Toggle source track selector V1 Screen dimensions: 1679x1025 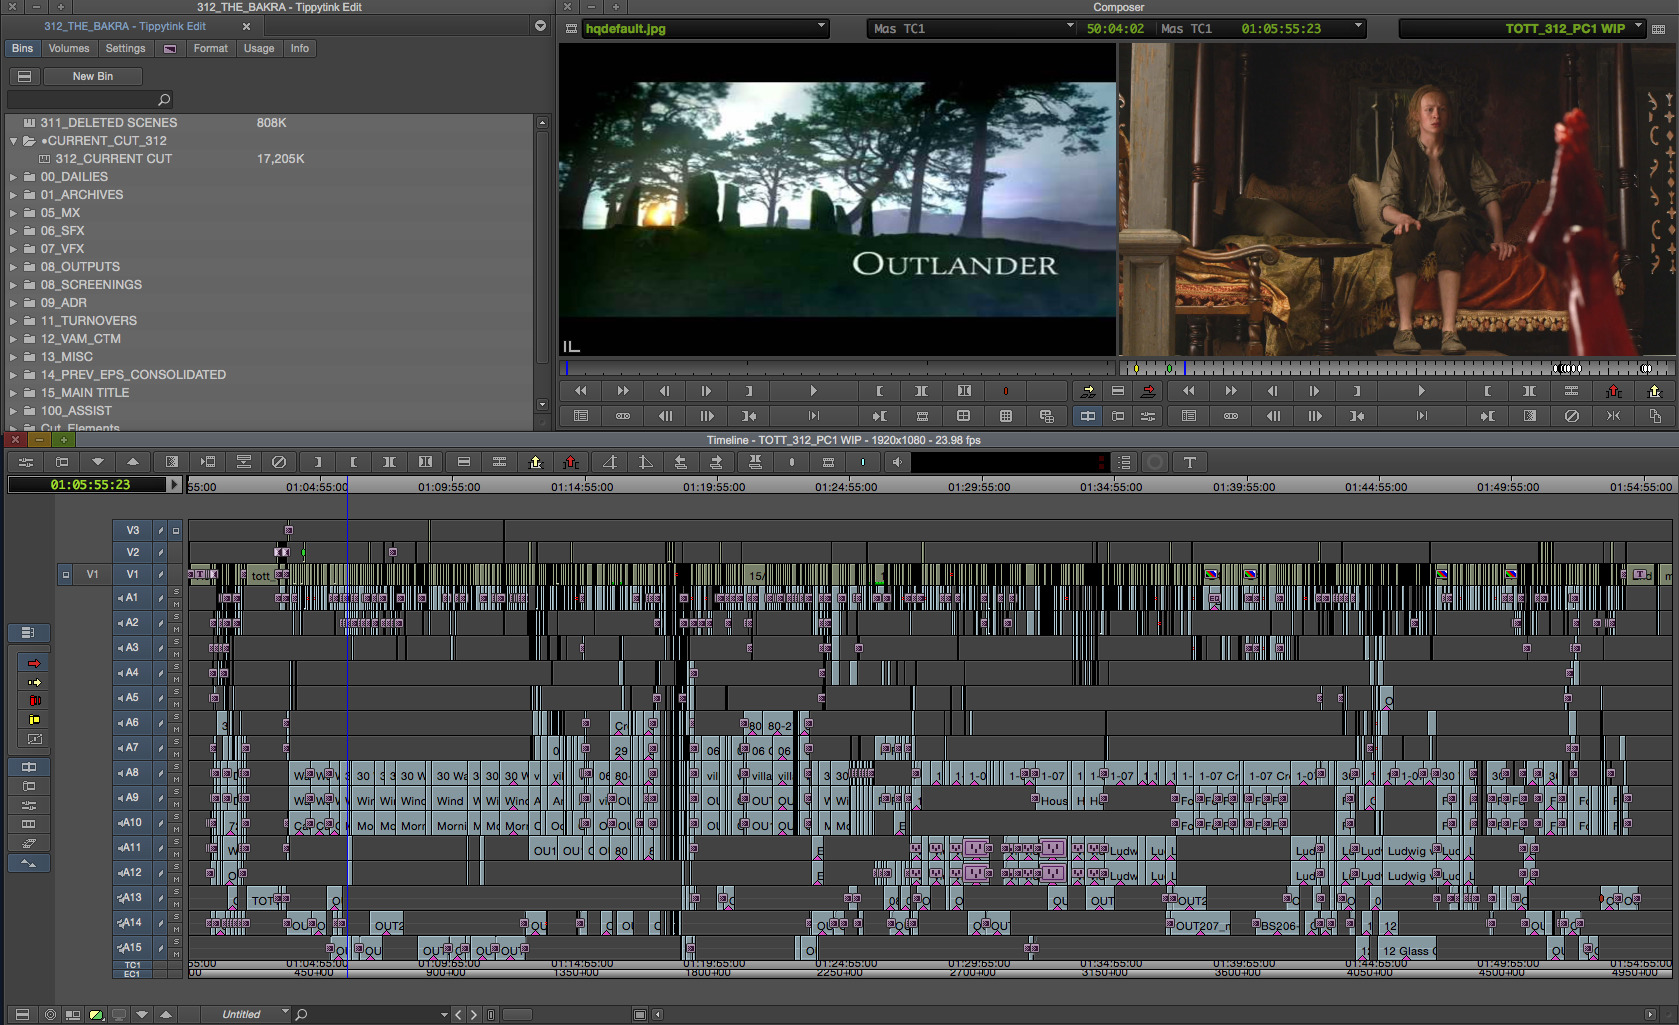click(92, 574)
